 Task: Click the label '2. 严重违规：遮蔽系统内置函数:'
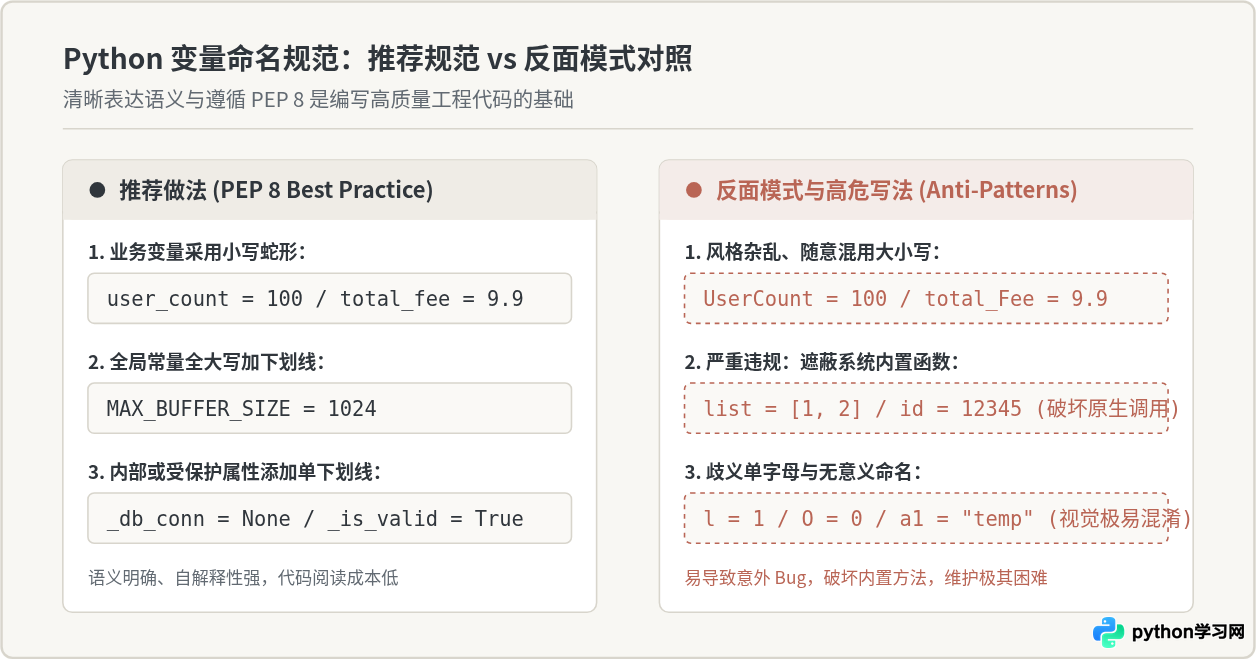821,363
